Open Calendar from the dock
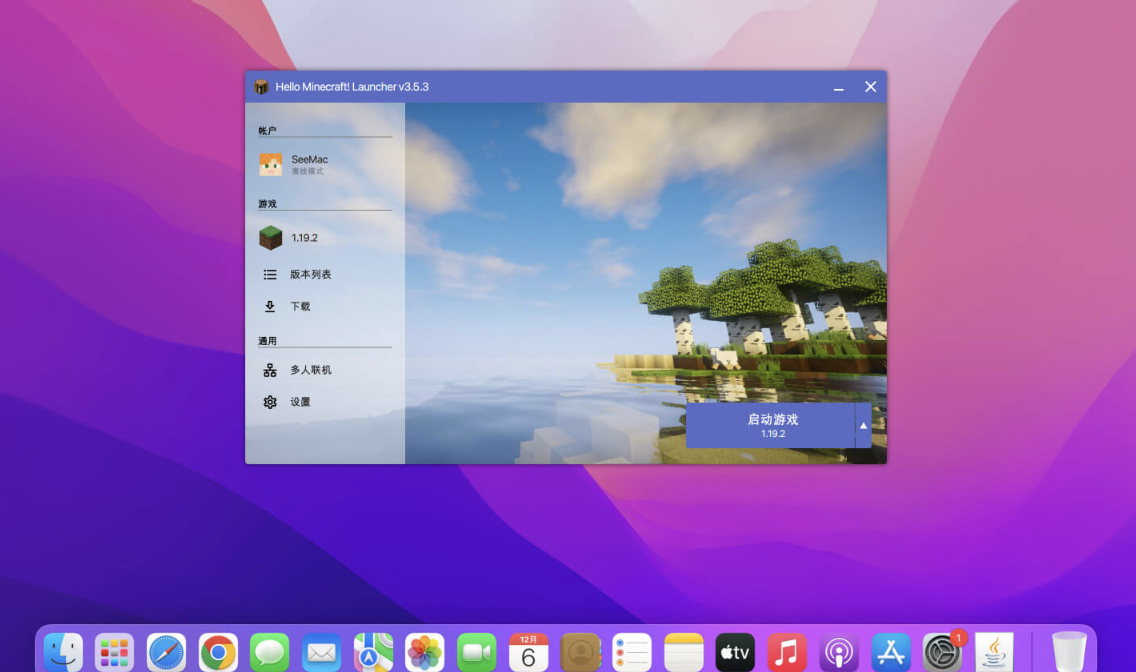The height and width of the screenshot is (672, 1136). click(x=528, y=652)
